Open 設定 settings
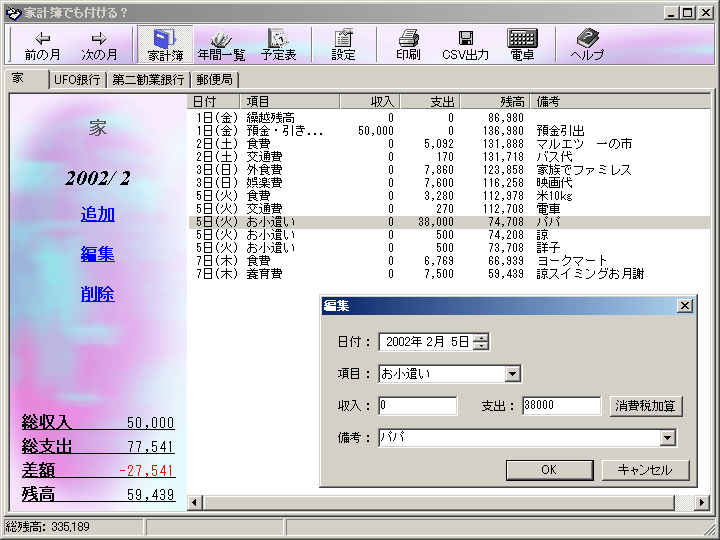This screenshot has width=720, height=540. coord(343,45)
